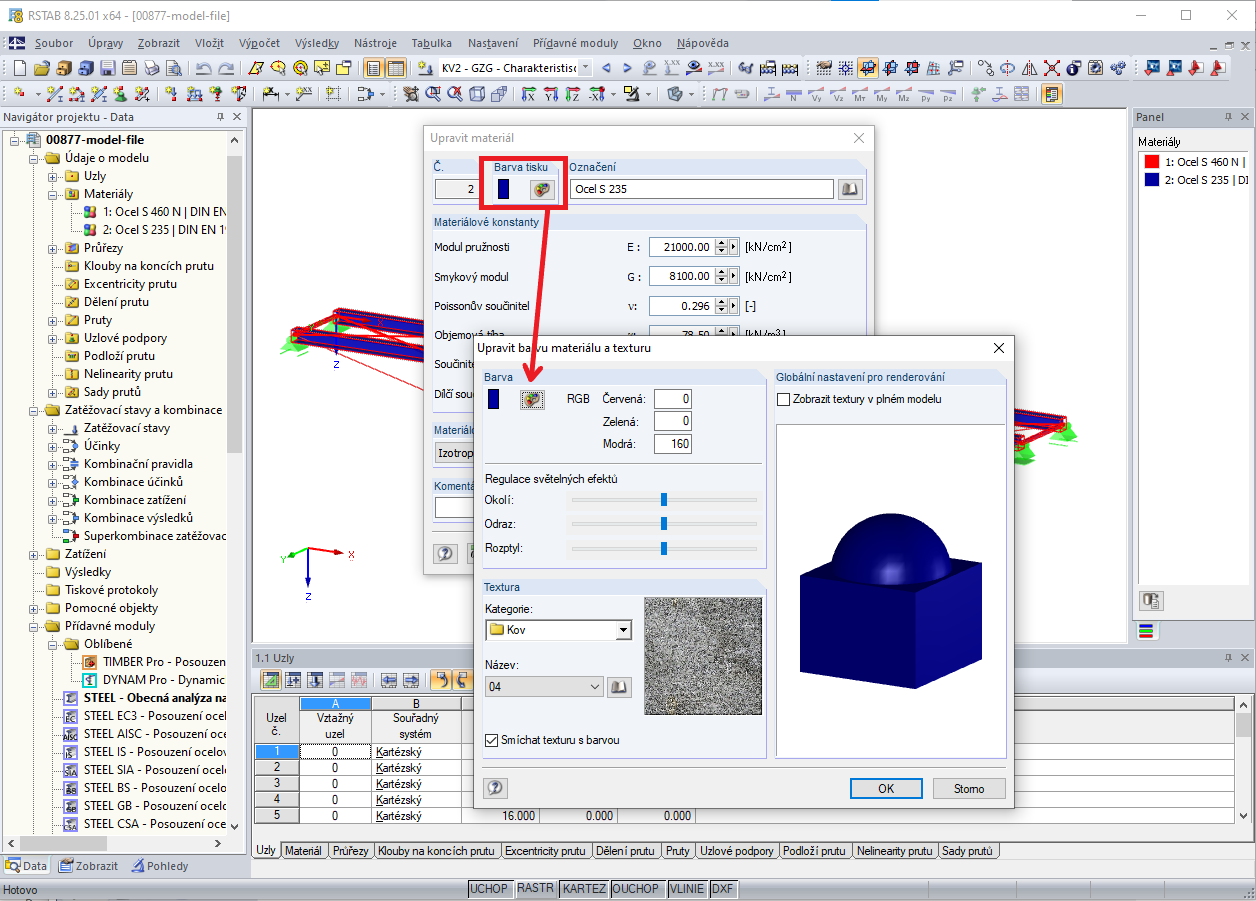Confirm the color dialog with OK
The image size is (1256, 901).
coord(886,788)
